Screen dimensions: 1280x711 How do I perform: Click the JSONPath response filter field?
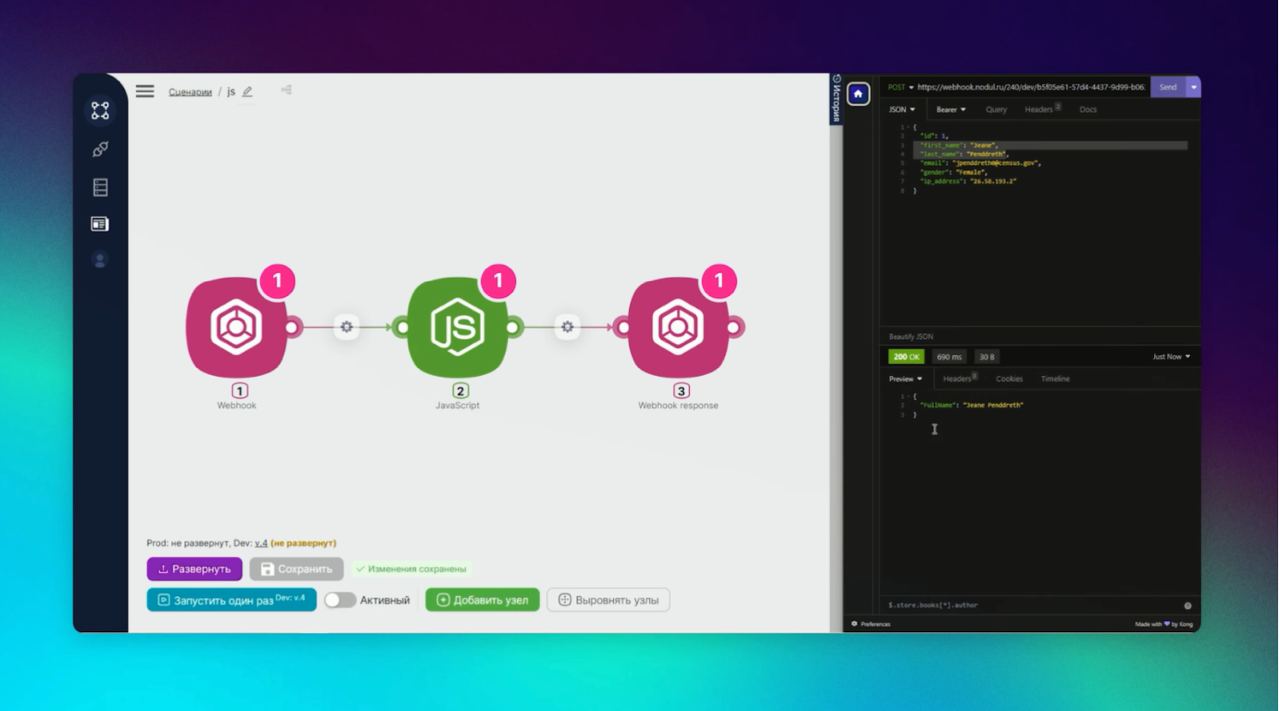(x=1030, y=605)
